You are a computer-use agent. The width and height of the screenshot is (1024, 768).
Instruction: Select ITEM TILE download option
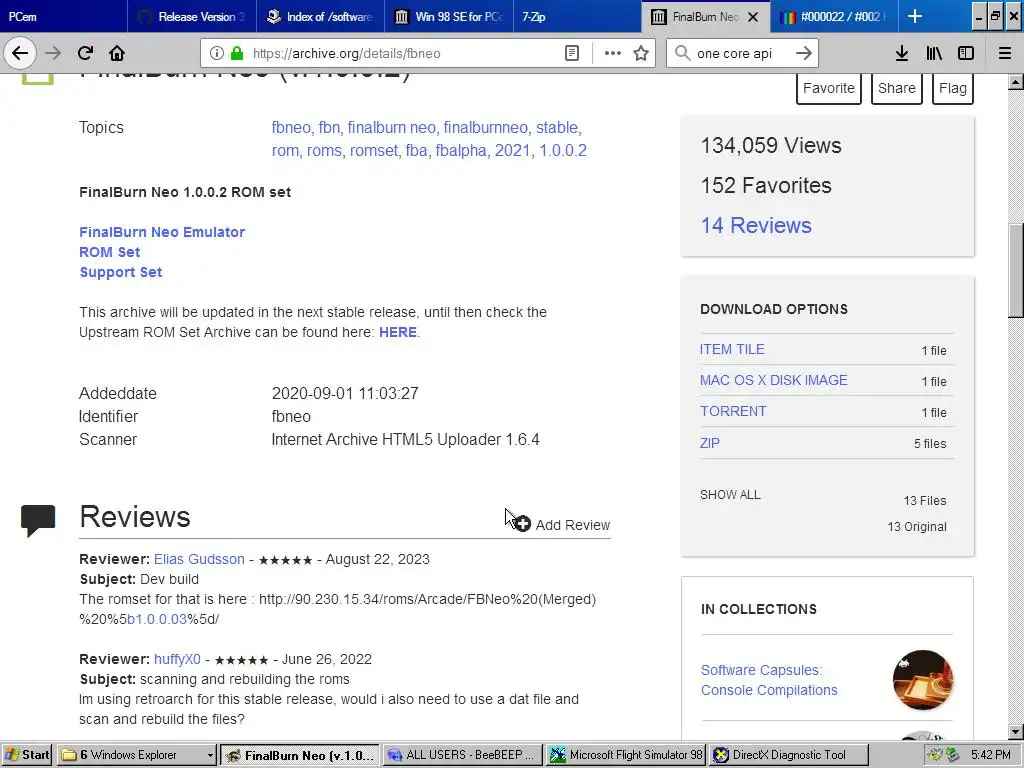click(732, 349)
